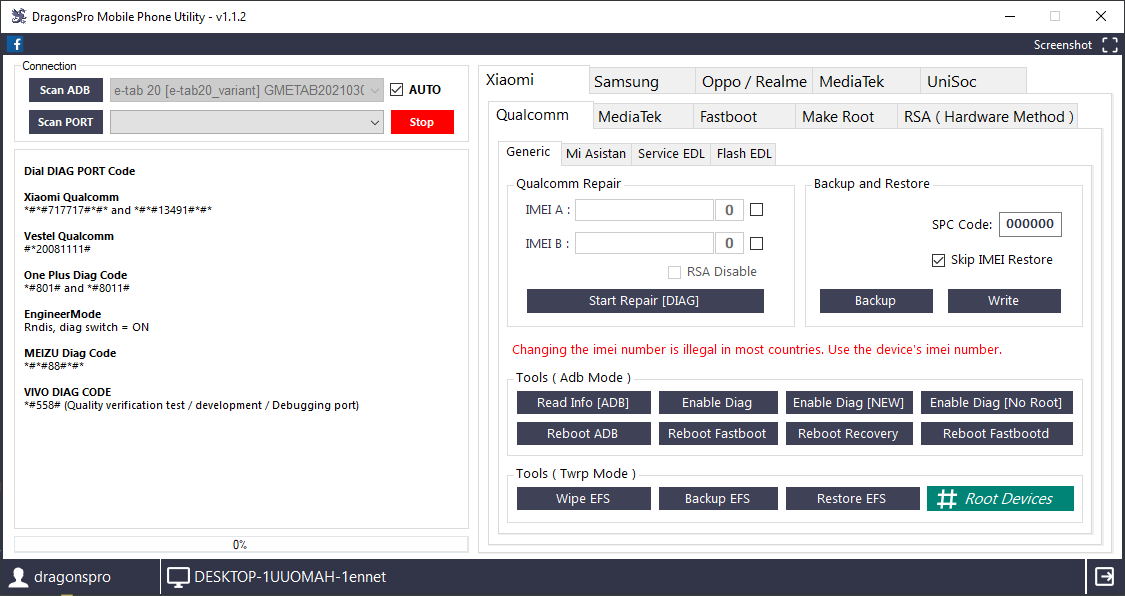Tick the RSA Disable checkbox
The width and height of the screenshot is (1125, 596).
pyautogui.click(x=674, y=272)
